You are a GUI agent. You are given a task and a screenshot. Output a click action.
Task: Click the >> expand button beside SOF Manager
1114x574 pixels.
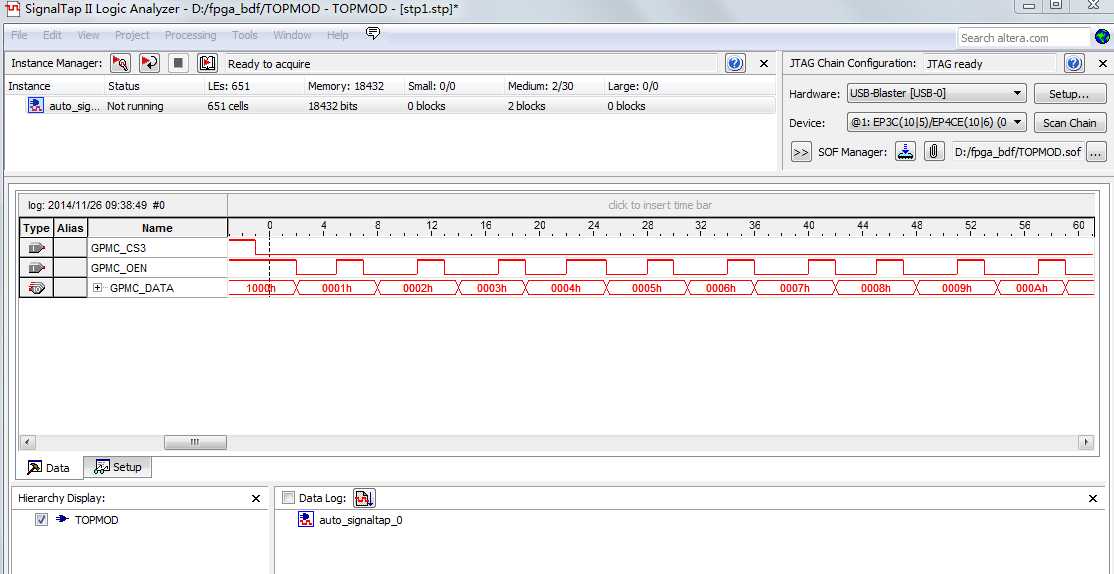coord(801,152)
